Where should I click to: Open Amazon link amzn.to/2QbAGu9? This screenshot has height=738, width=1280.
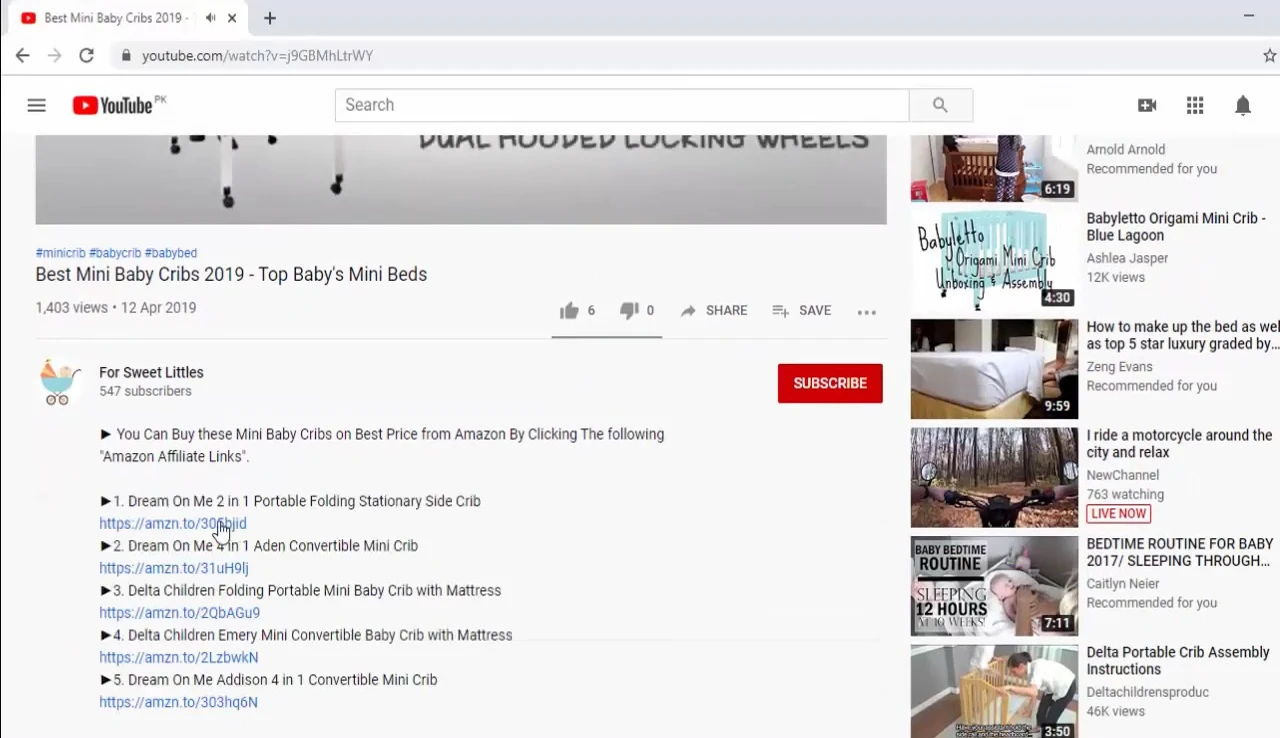click(180, 613)
